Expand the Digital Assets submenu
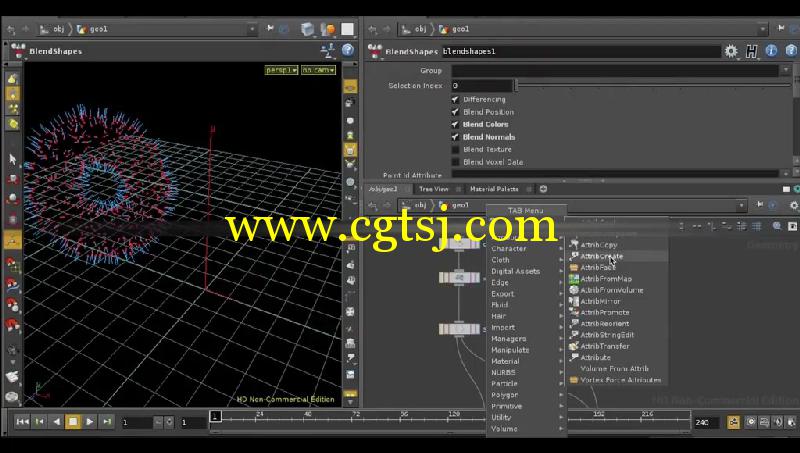Screen dimensions: 800x453 [x=527, y=271]
